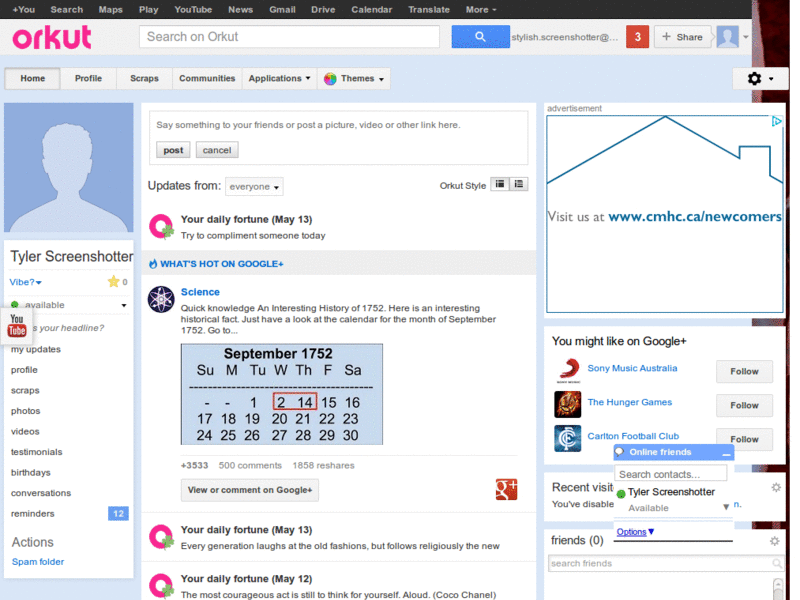
Task: Click the YouTube icon in the left sidebar
Action: [x=17, y=326]
